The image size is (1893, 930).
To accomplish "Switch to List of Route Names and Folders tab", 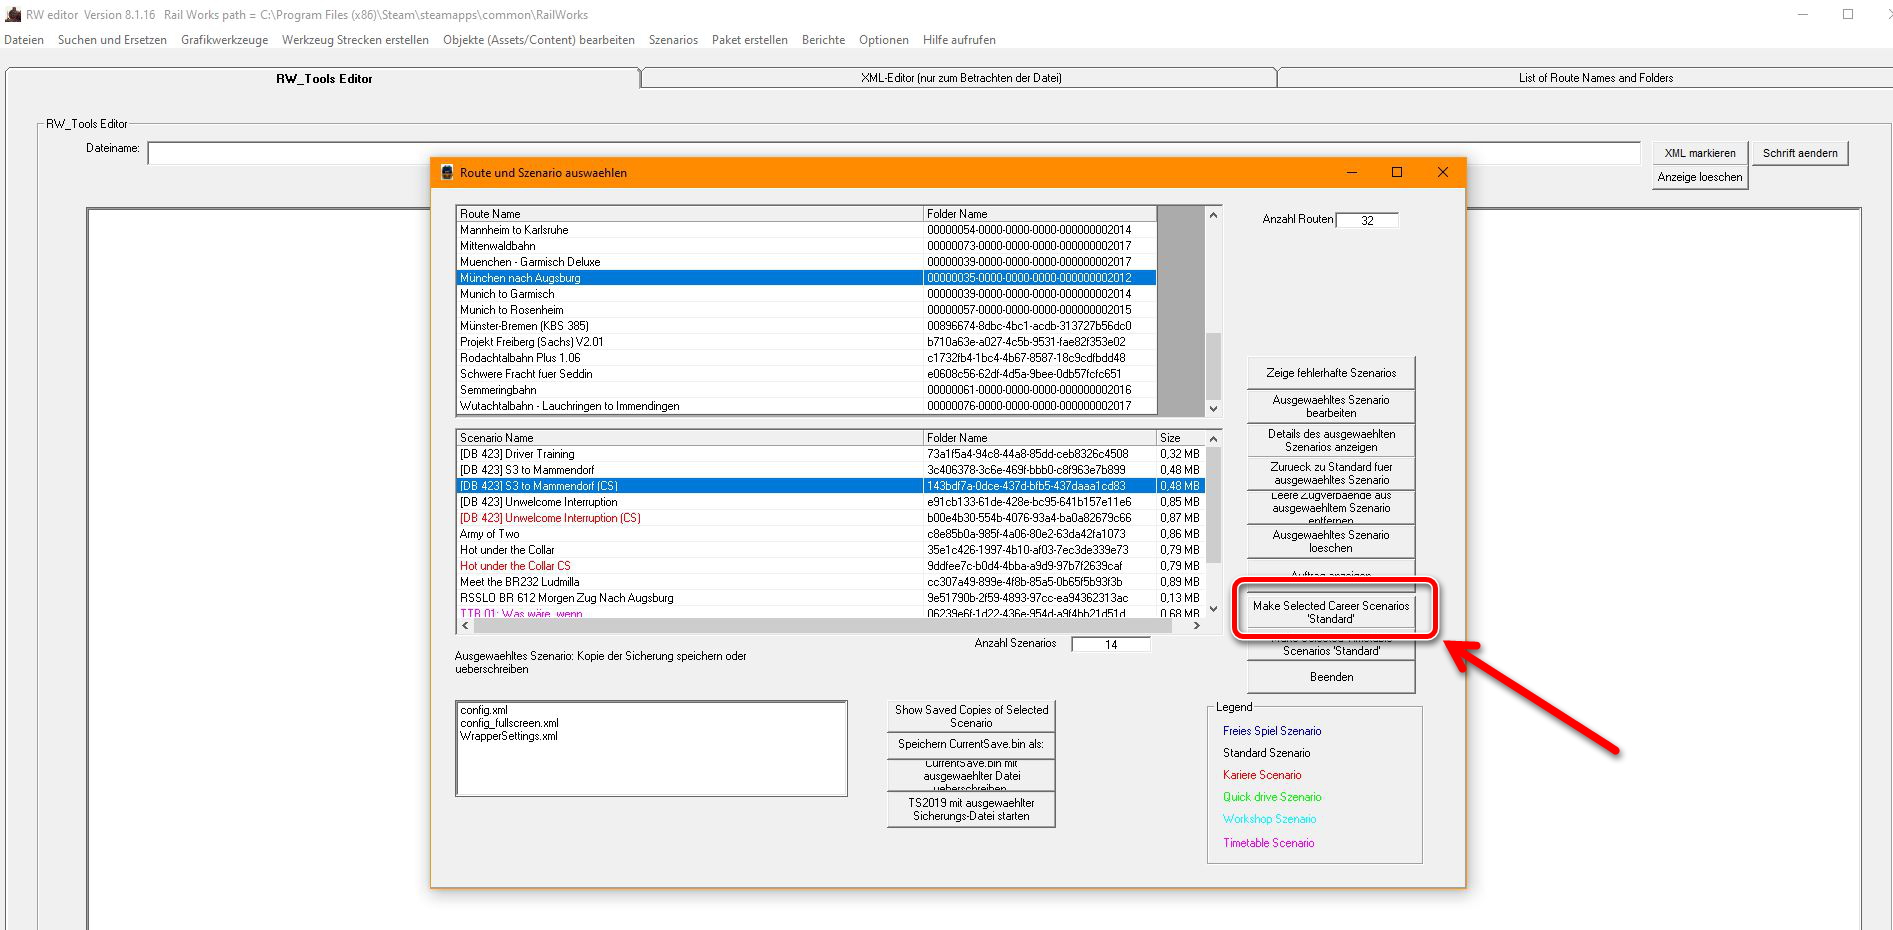I will click(1594, 78).
